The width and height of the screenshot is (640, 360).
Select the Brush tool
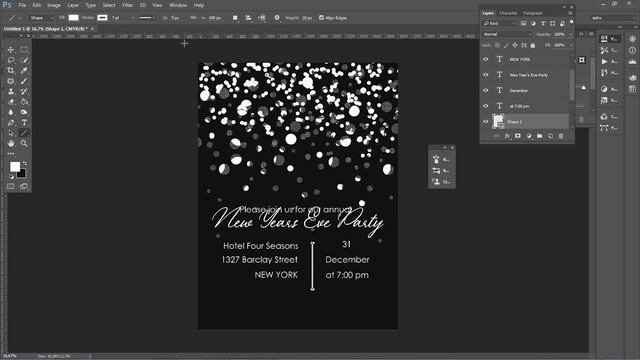point(24,81)
